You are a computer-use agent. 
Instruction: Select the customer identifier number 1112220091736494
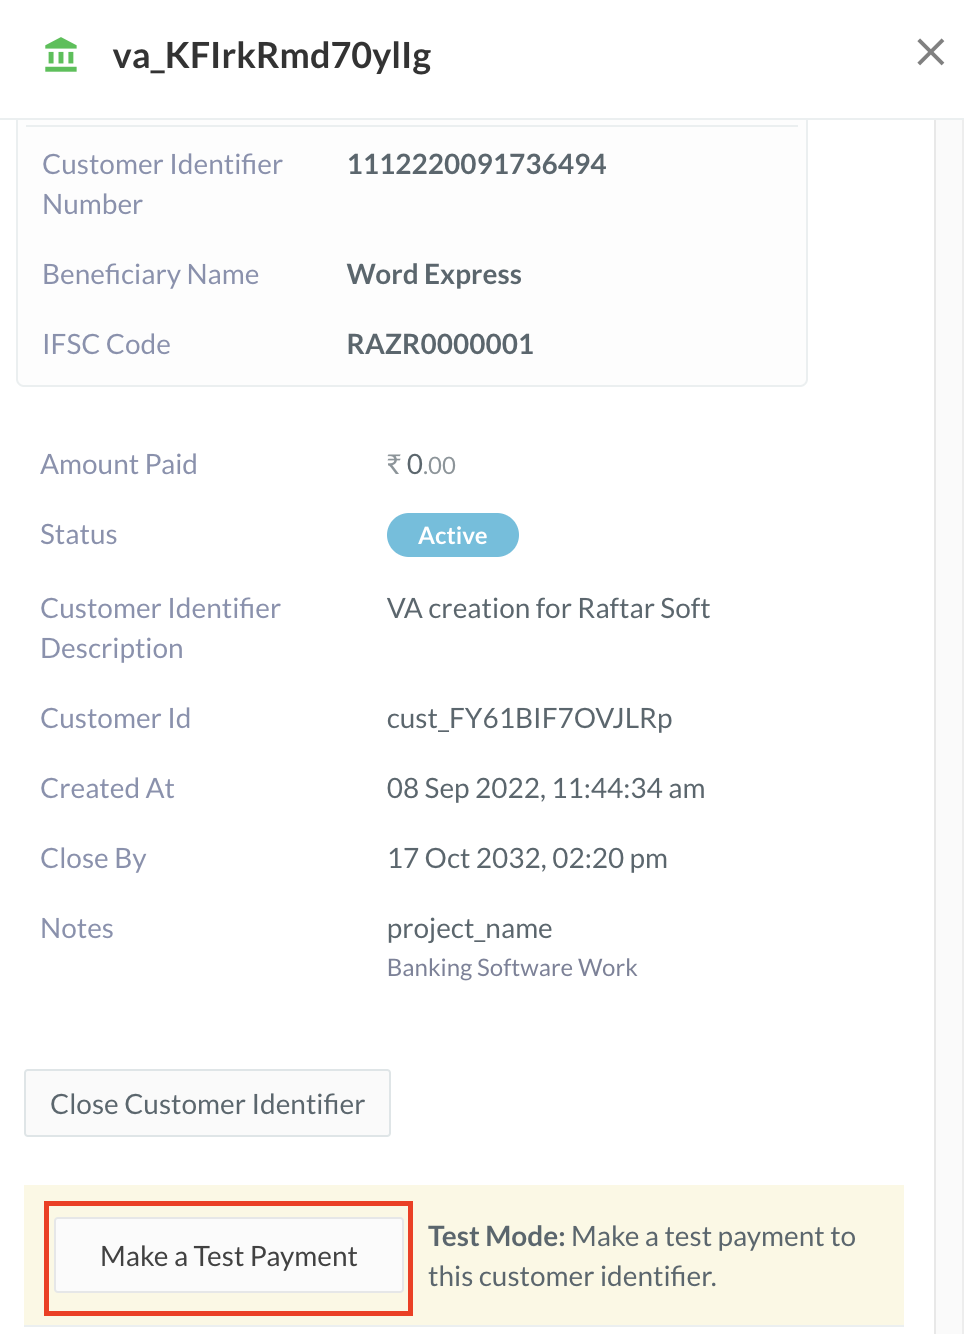coord(476,164)
